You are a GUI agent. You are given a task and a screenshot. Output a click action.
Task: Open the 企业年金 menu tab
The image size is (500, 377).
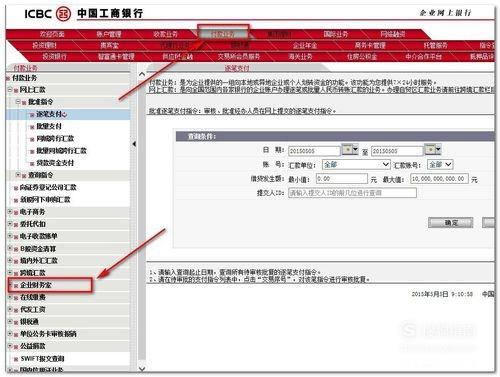305,45
